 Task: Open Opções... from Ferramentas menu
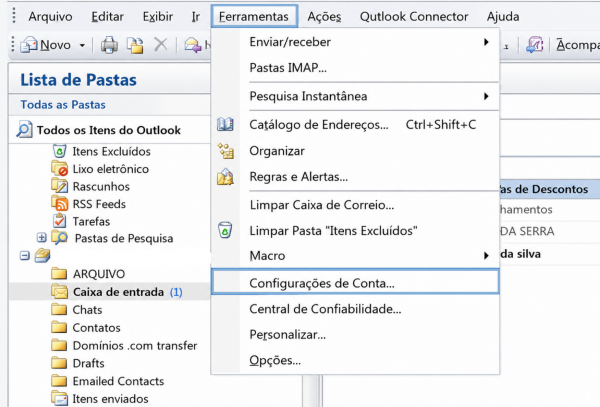coord(355,360)
